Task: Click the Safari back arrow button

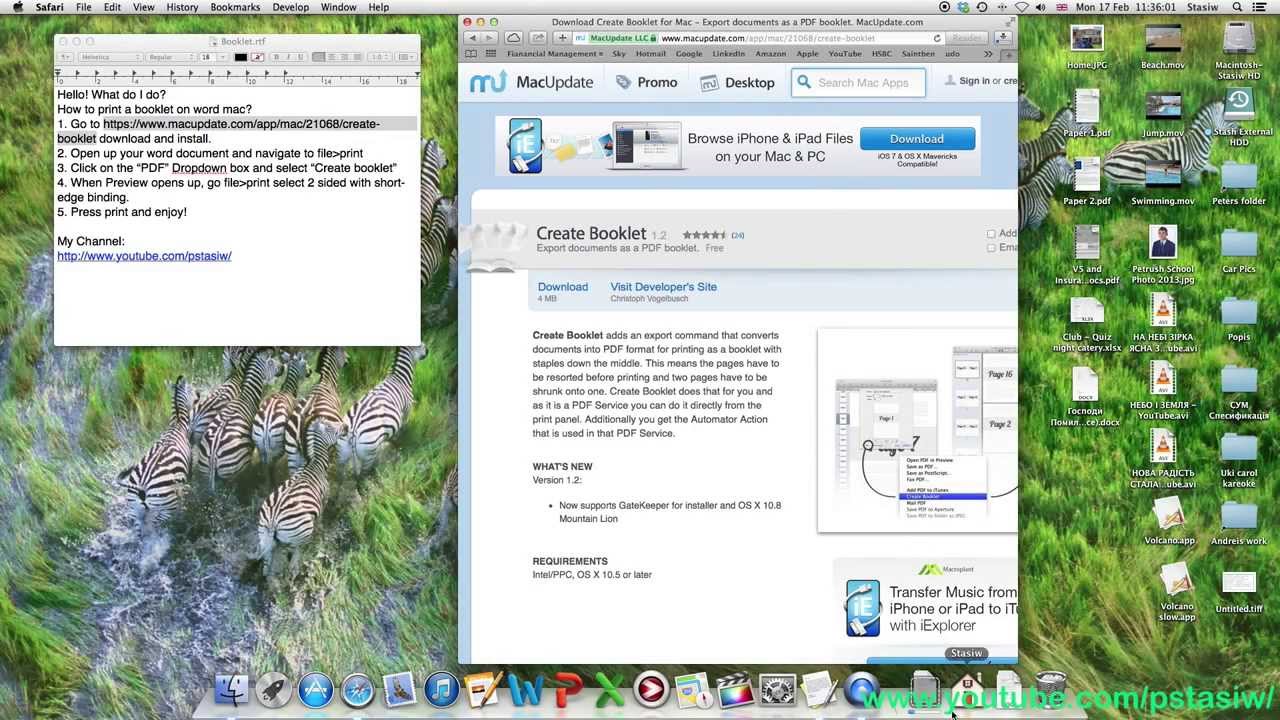Action: point(472,38)
